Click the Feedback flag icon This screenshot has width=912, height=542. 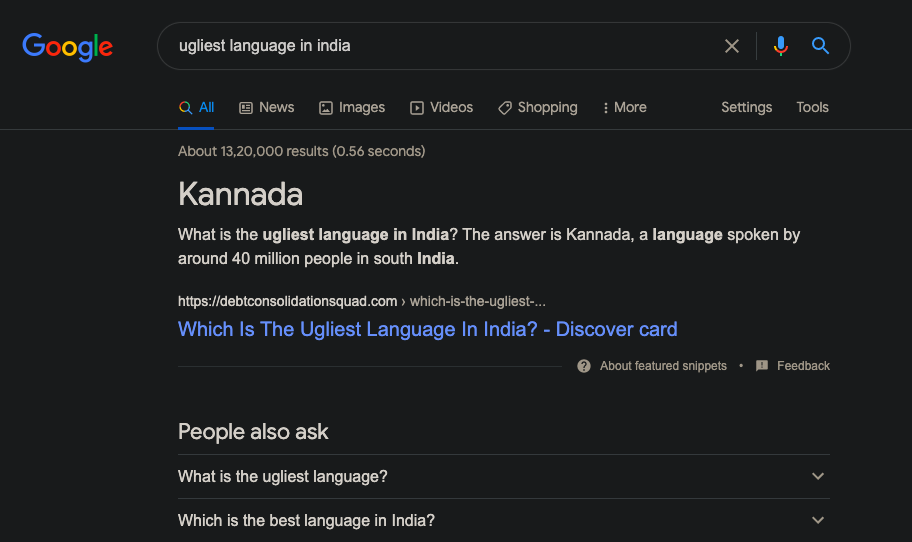click(762, 366)
